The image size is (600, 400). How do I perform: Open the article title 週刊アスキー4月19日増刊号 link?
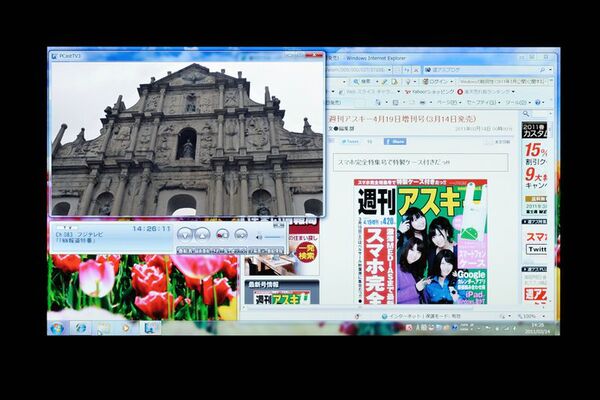403,119
